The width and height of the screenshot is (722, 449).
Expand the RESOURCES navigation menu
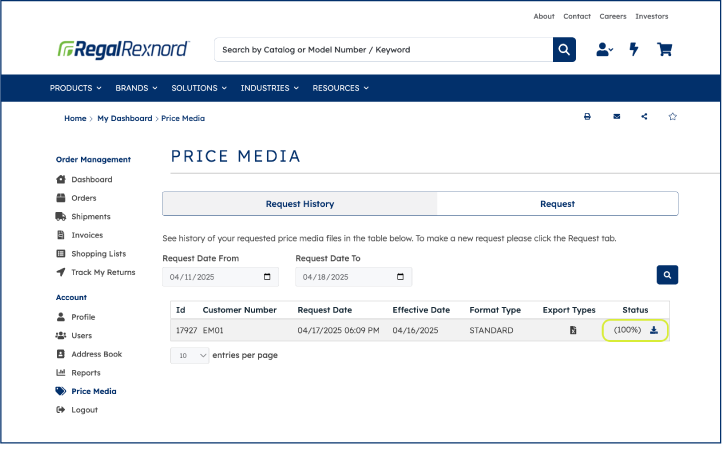(x=340, y=88)
